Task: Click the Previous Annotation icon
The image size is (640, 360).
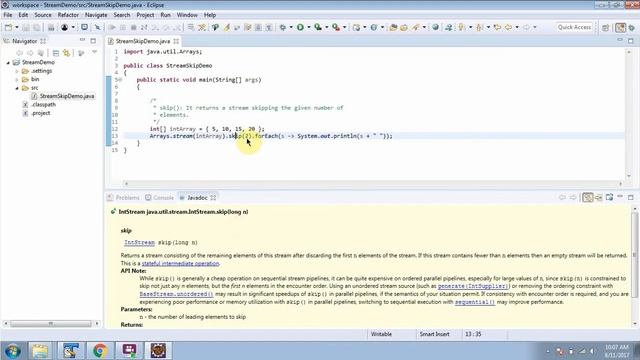Action: click(x=479, y=27)
